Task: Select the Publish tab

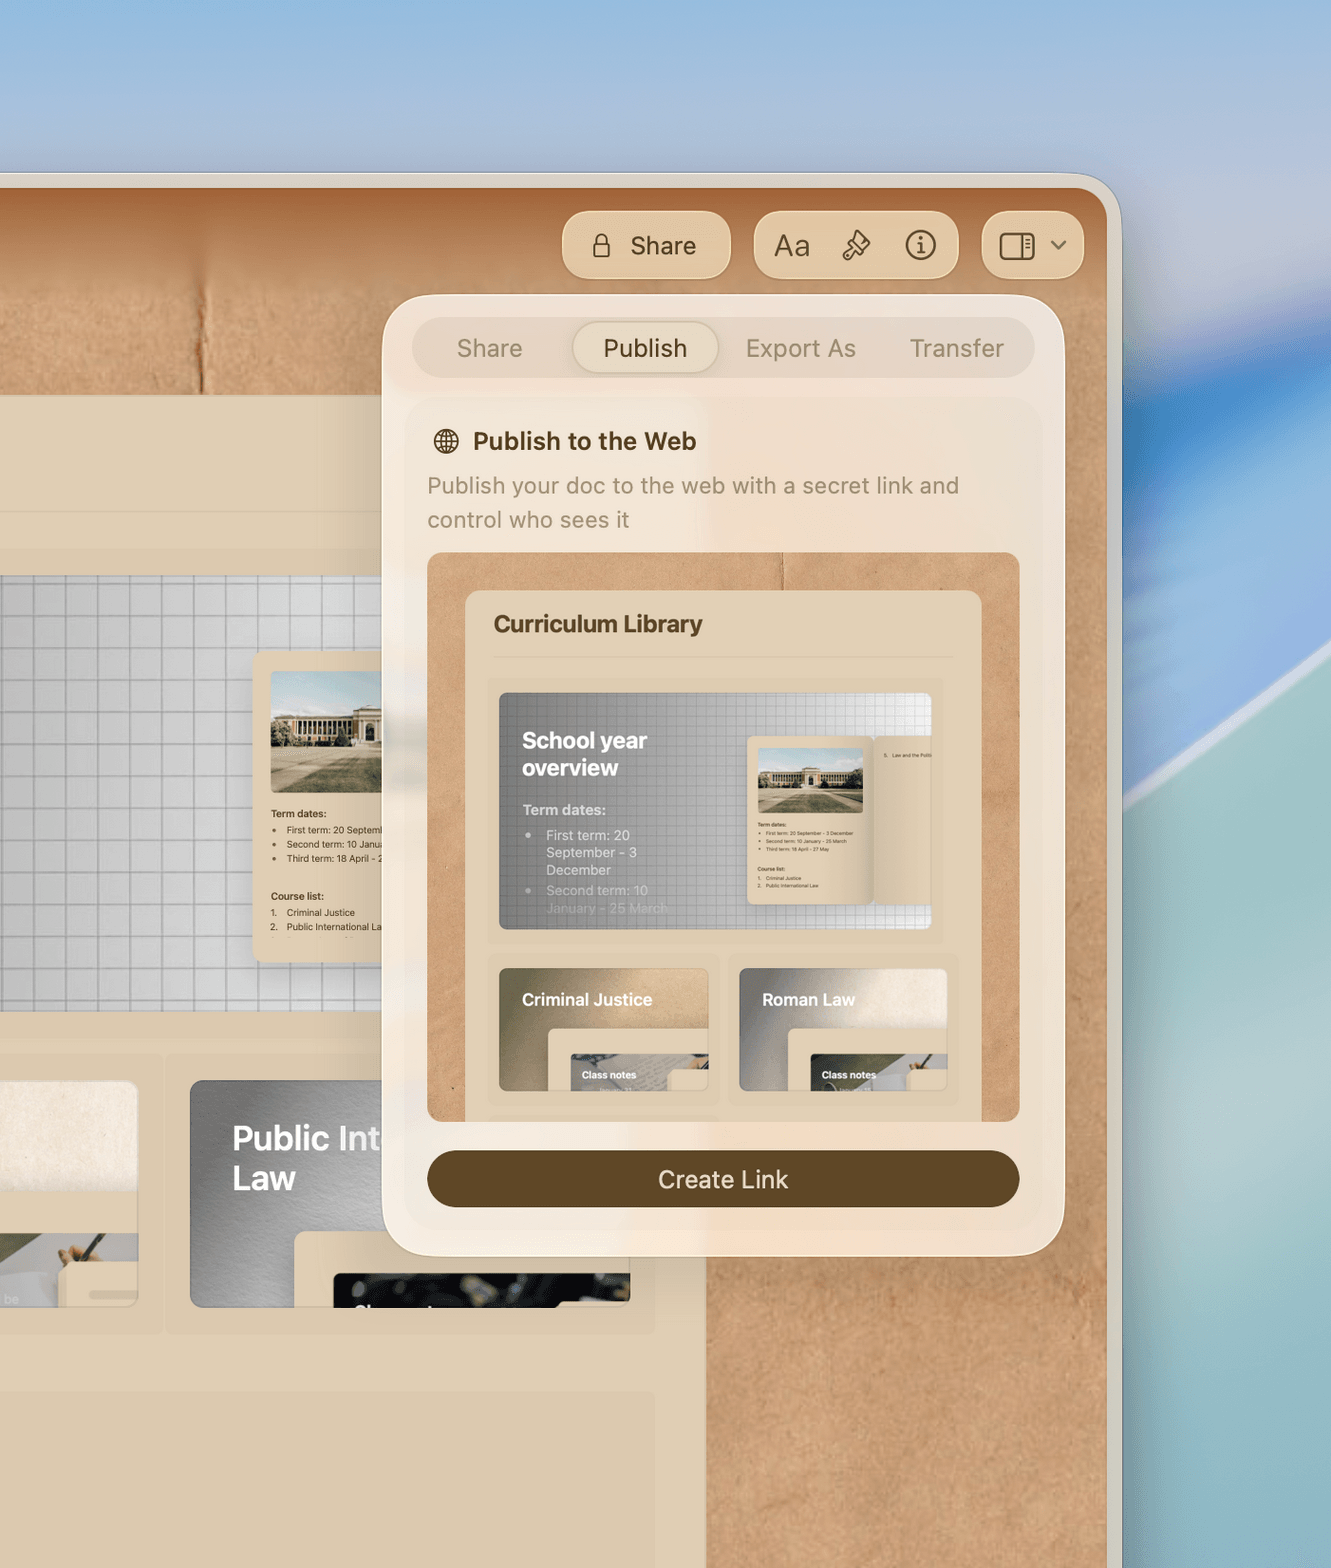Action: (x=645, y=348)
